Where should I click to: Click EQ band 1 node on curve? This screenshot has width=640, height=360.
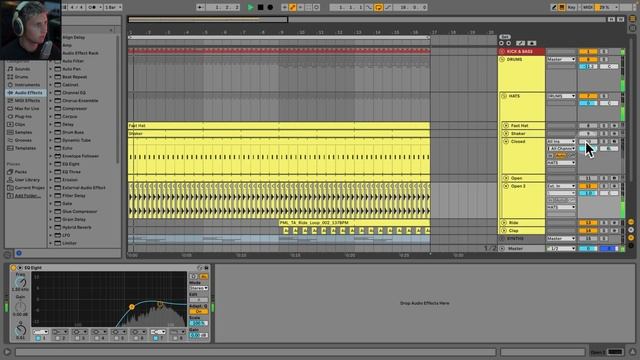(132, 307)
